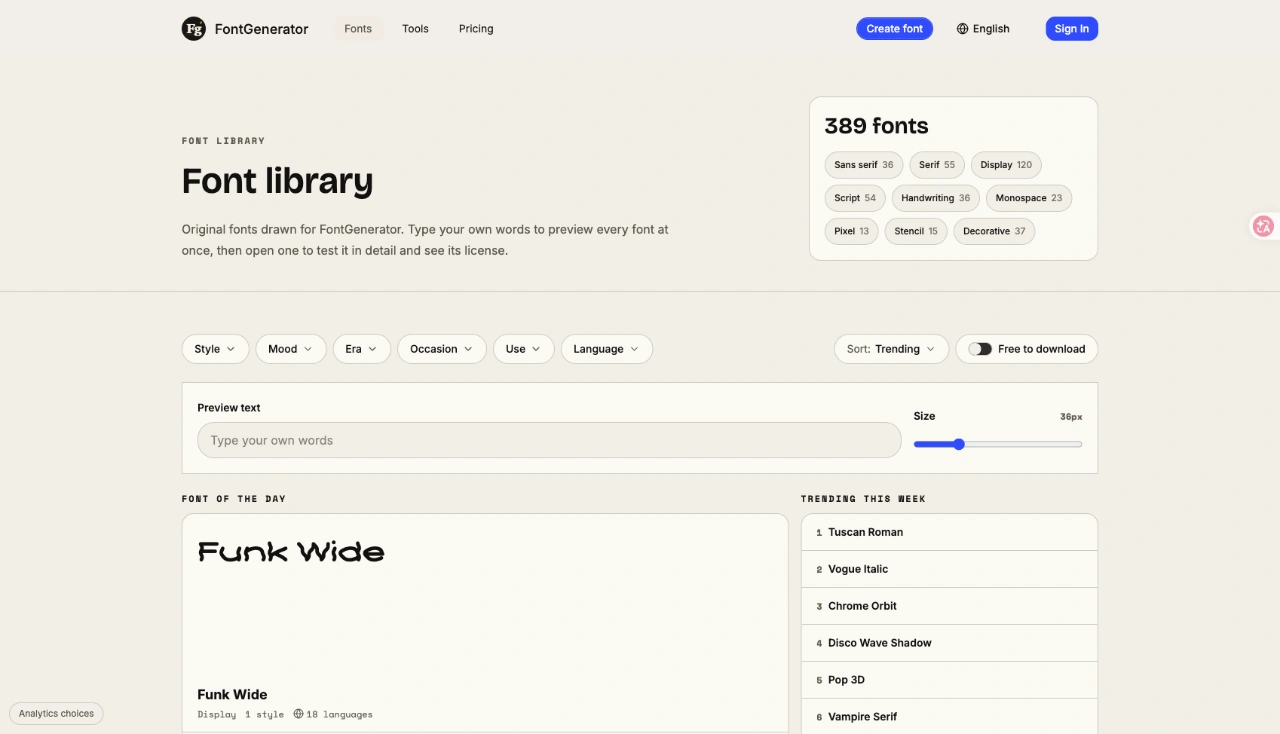Open trending font Pop 3D
The image size is (1280, 734).
pyautogui.click(x=949, y=680)
